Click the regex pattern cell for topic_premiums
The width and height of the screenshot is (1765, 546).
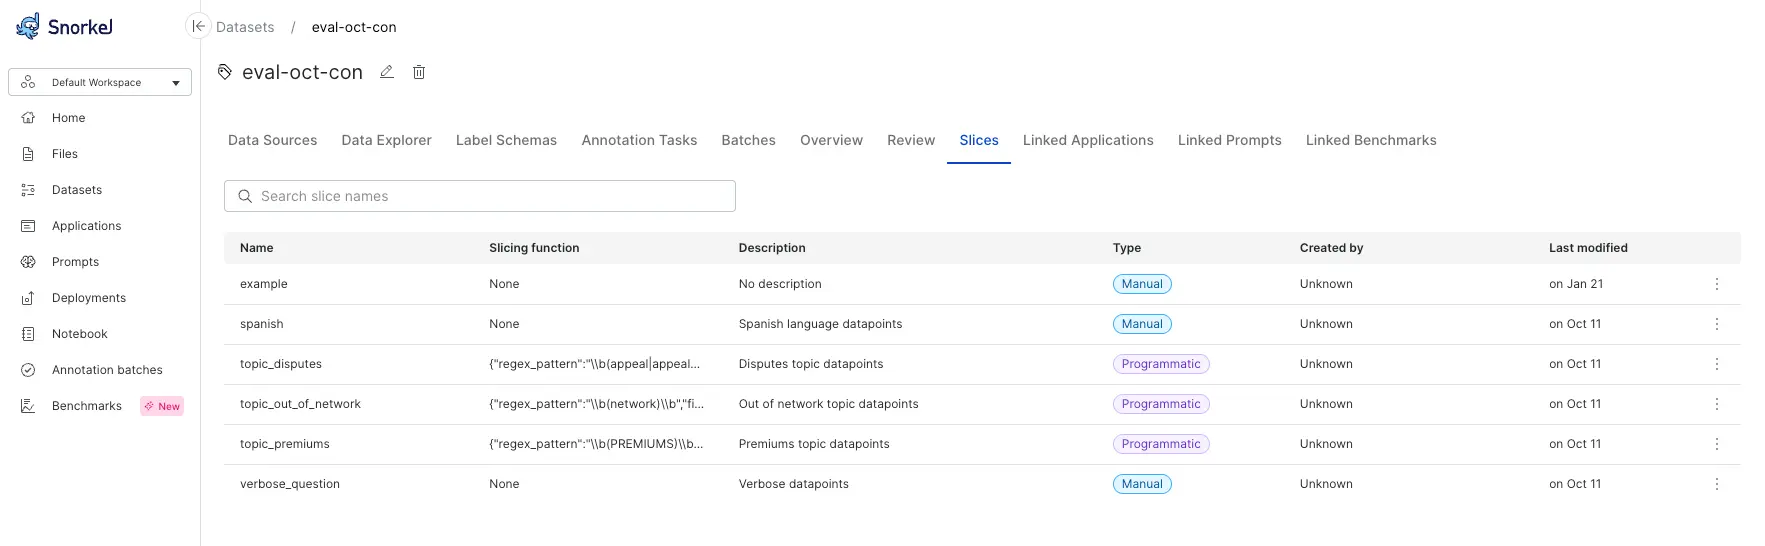pyautogui.click(x=596, y=444)
